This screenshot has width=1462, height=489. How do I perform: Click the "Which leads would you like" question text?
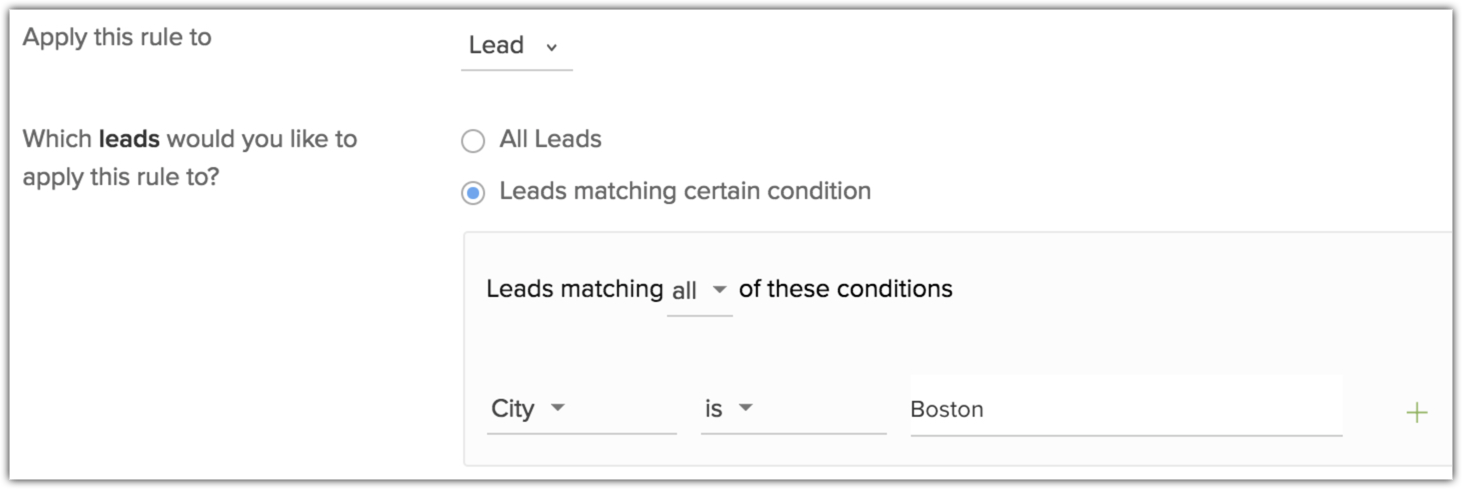(x=190, y=138)
